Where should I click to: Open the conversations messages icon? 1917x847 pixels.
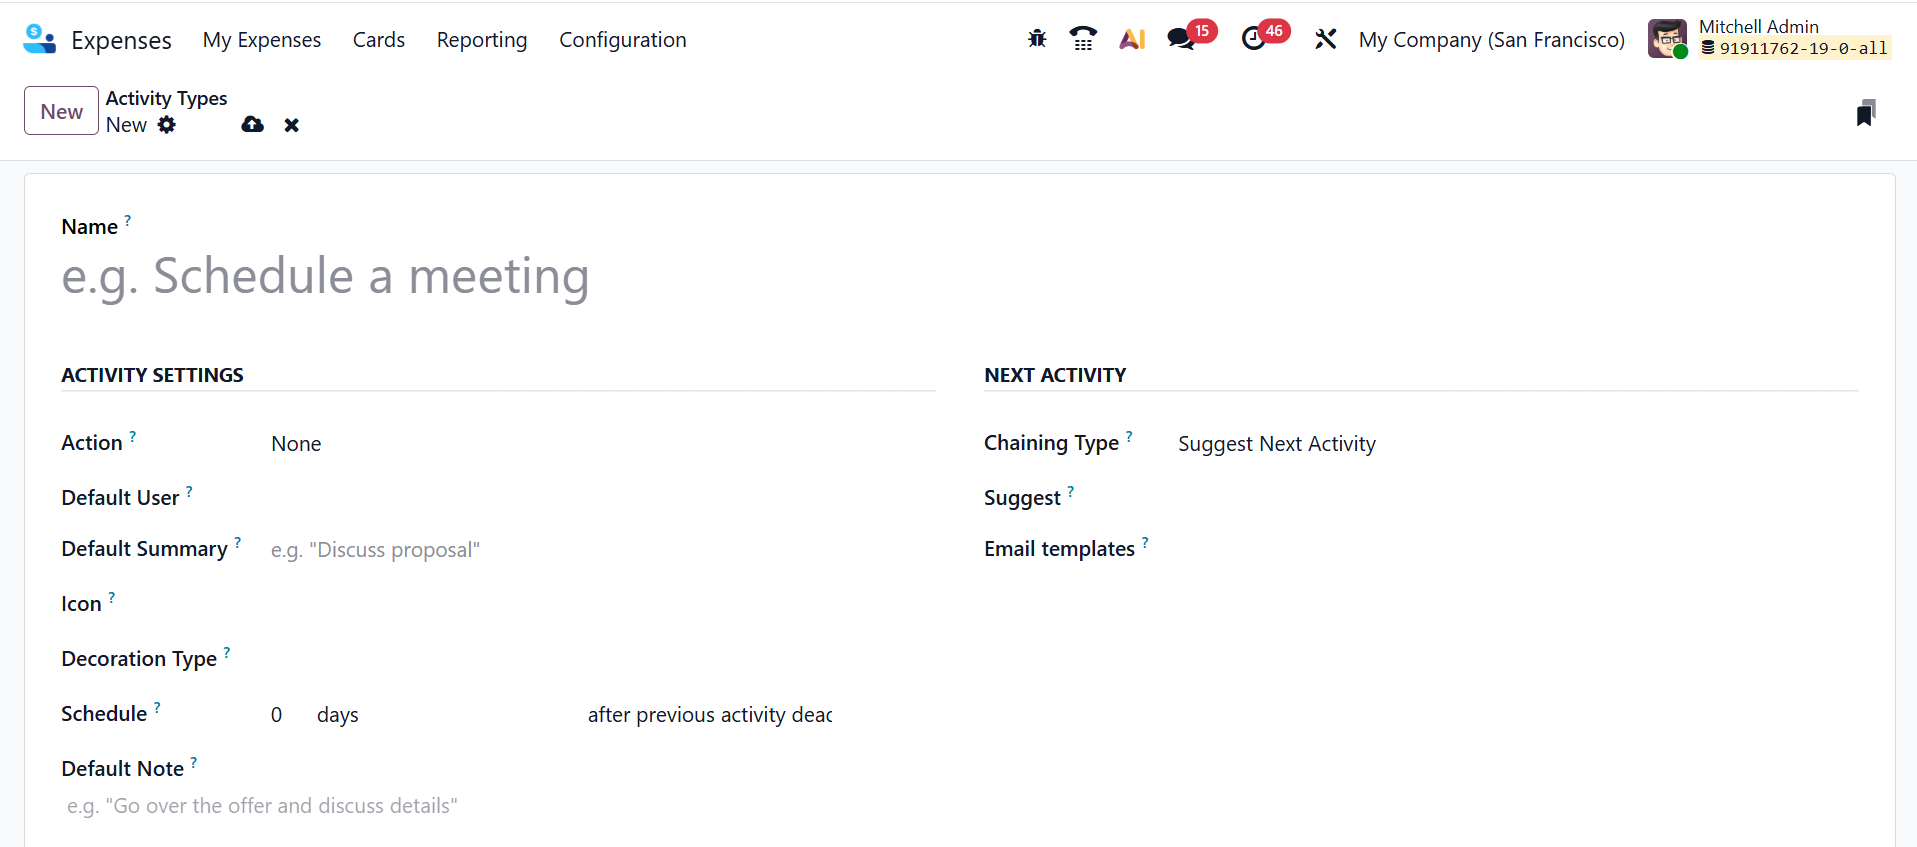1181,39
